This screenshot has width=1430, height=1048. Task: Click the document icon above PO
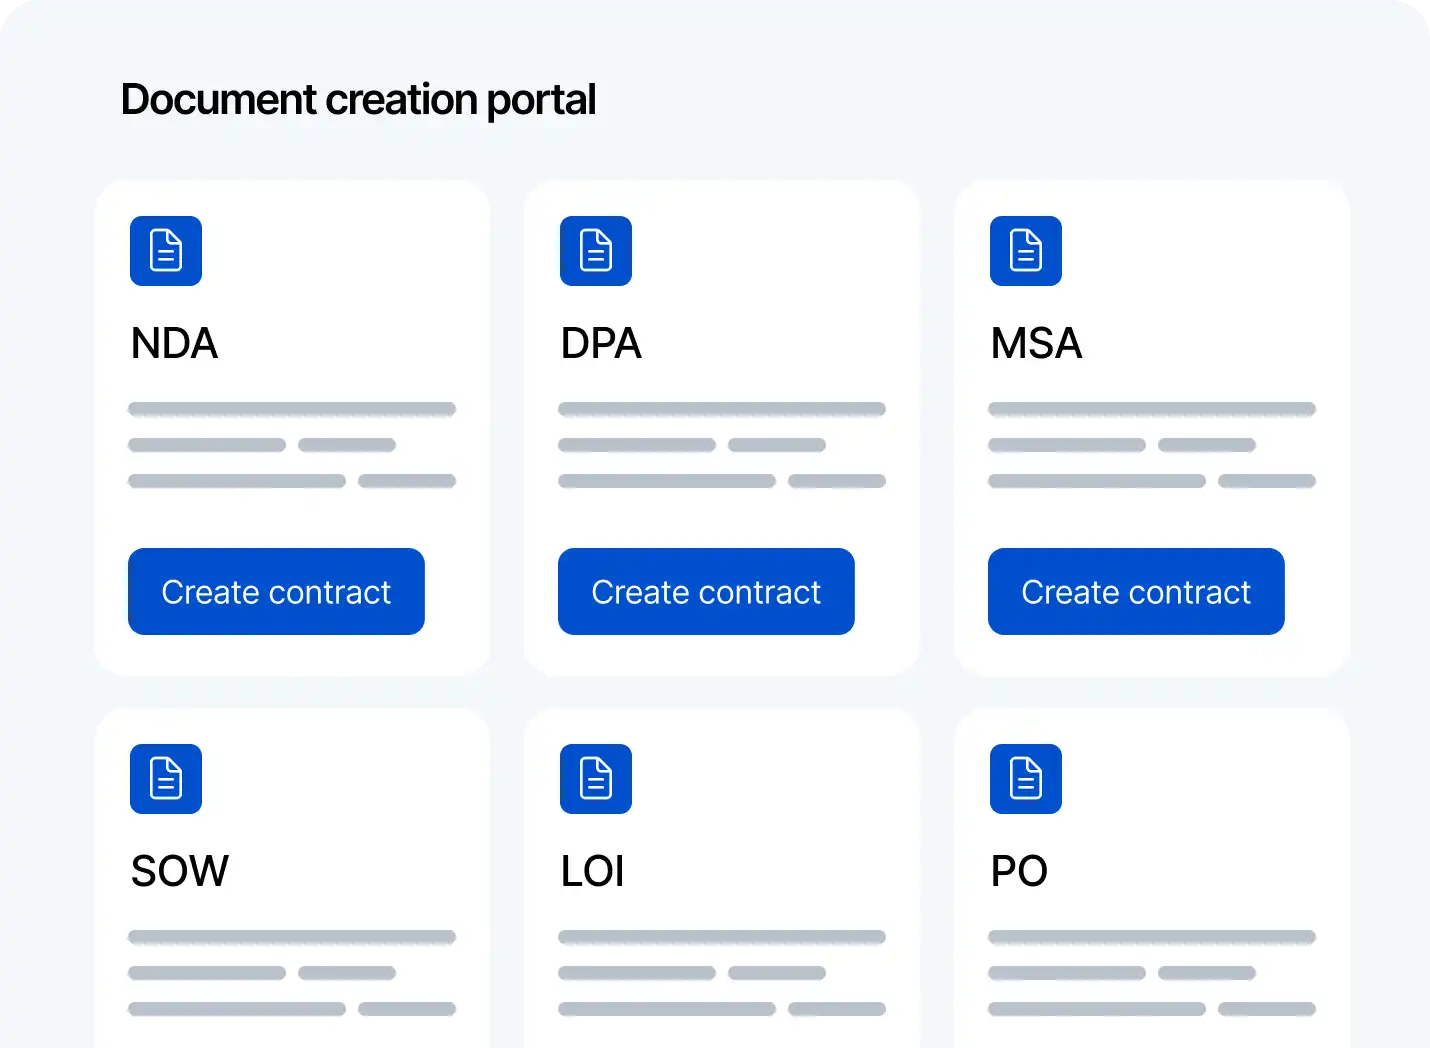point(1026,779)
